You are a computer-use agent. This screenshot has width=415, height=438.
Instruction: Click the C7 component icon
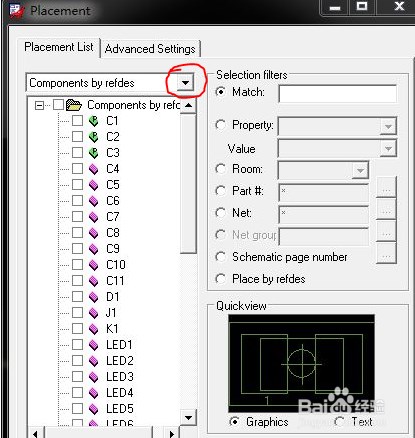click(x=94, y=217)
